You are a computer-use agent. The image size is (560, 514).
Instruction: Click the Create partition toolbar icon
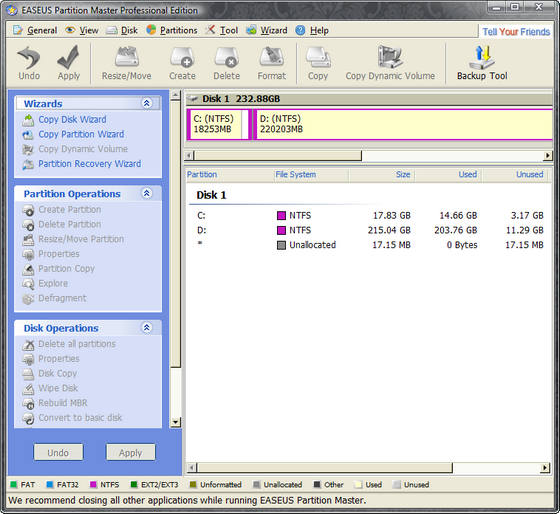(182, 63)
